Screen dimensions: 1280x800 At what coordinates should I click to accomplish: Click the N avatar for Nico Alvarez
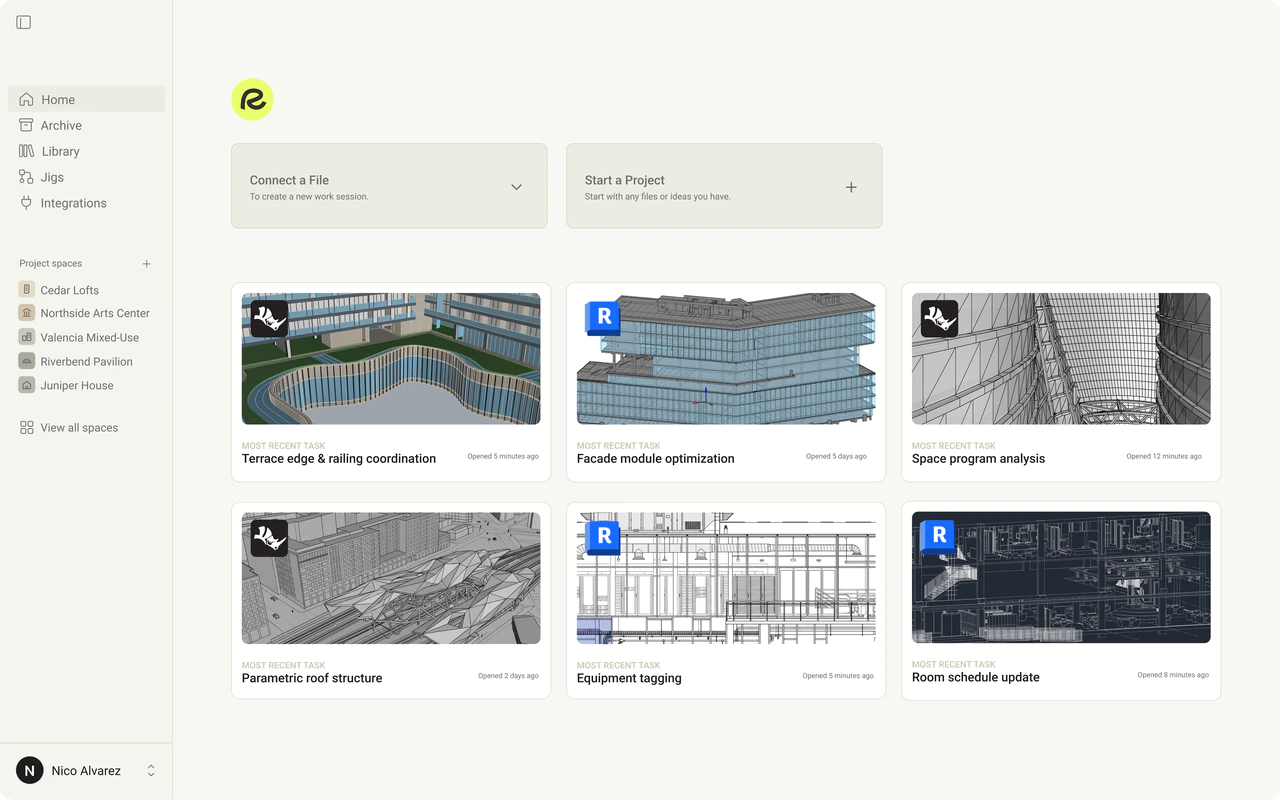point(30,770)
